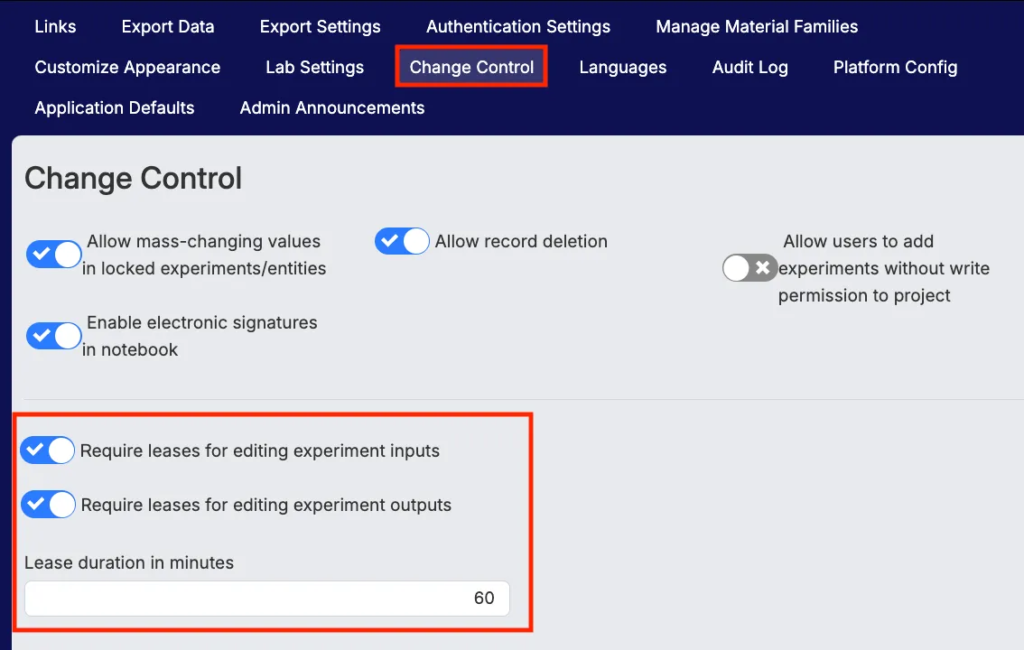1024x650 pixels.
Task: Switch to Lab Settings
Action: click(314, 67)
